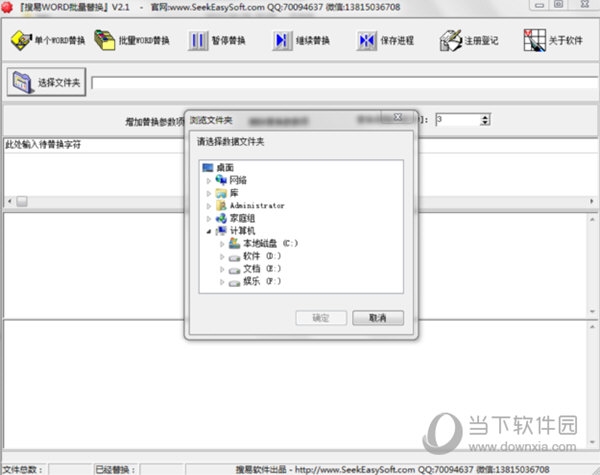Click the about software icon
Image resolution: width=600 pixels, height=475 pixels.
(x=534, y=40)
